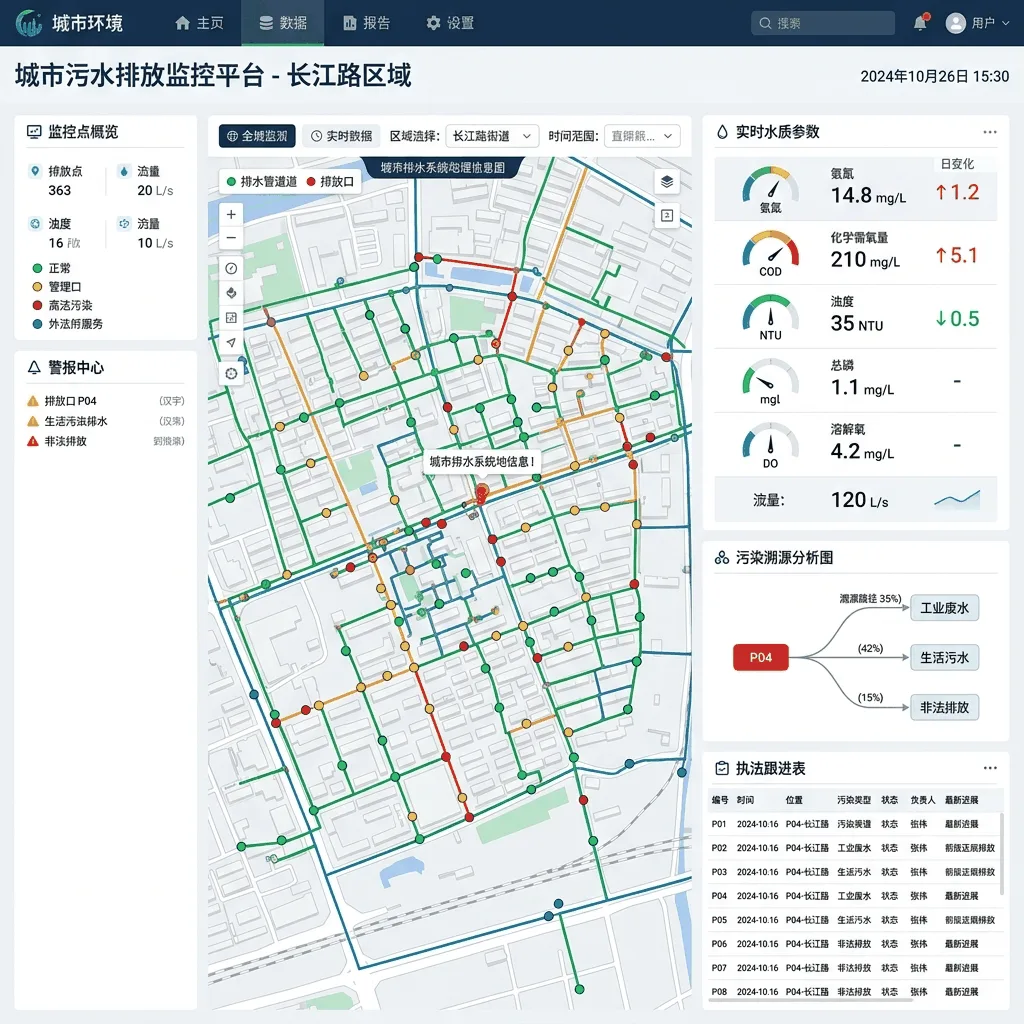Click the enforcement table scrollbar

[1001, 856]
